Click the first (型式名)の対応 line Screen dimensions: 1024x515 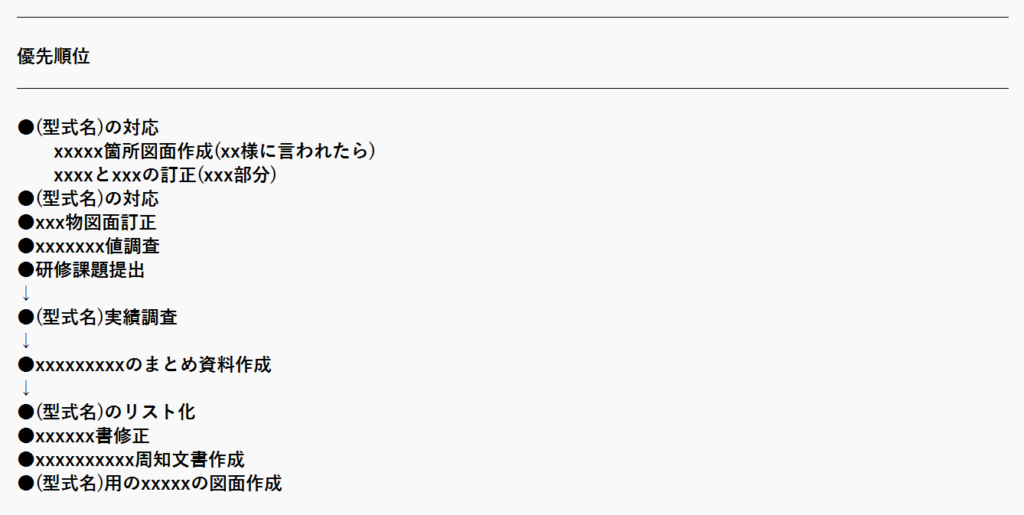pos(88,127)
